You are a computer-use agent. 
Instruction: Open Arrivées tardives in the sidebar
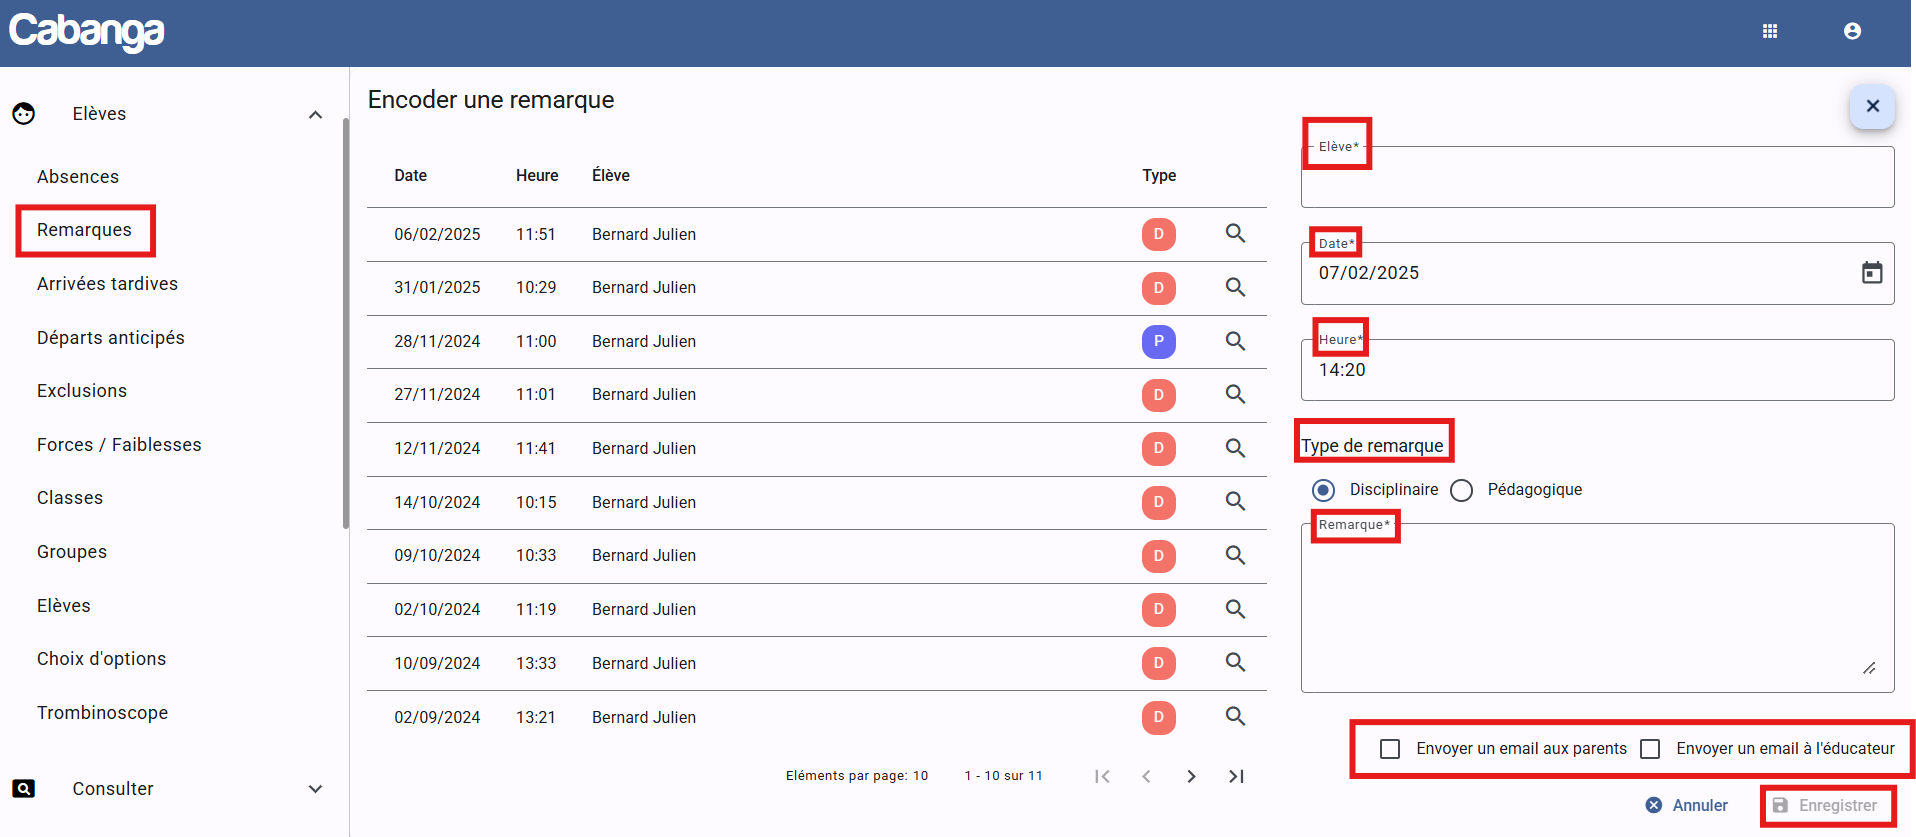tap(107, 284)
